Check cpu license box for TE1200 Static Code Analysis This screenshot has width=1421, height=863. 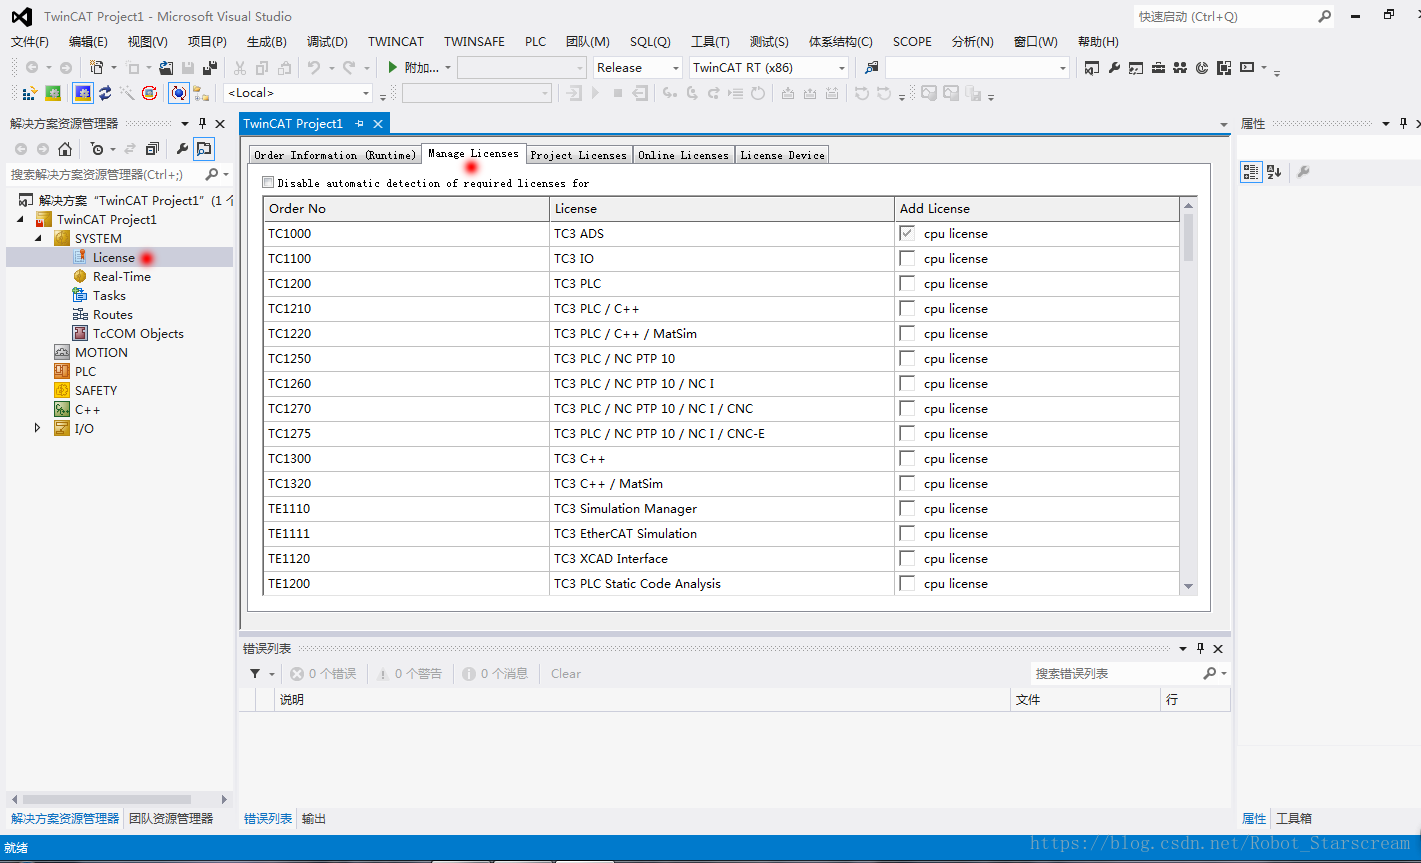click(x=907, y=583)
